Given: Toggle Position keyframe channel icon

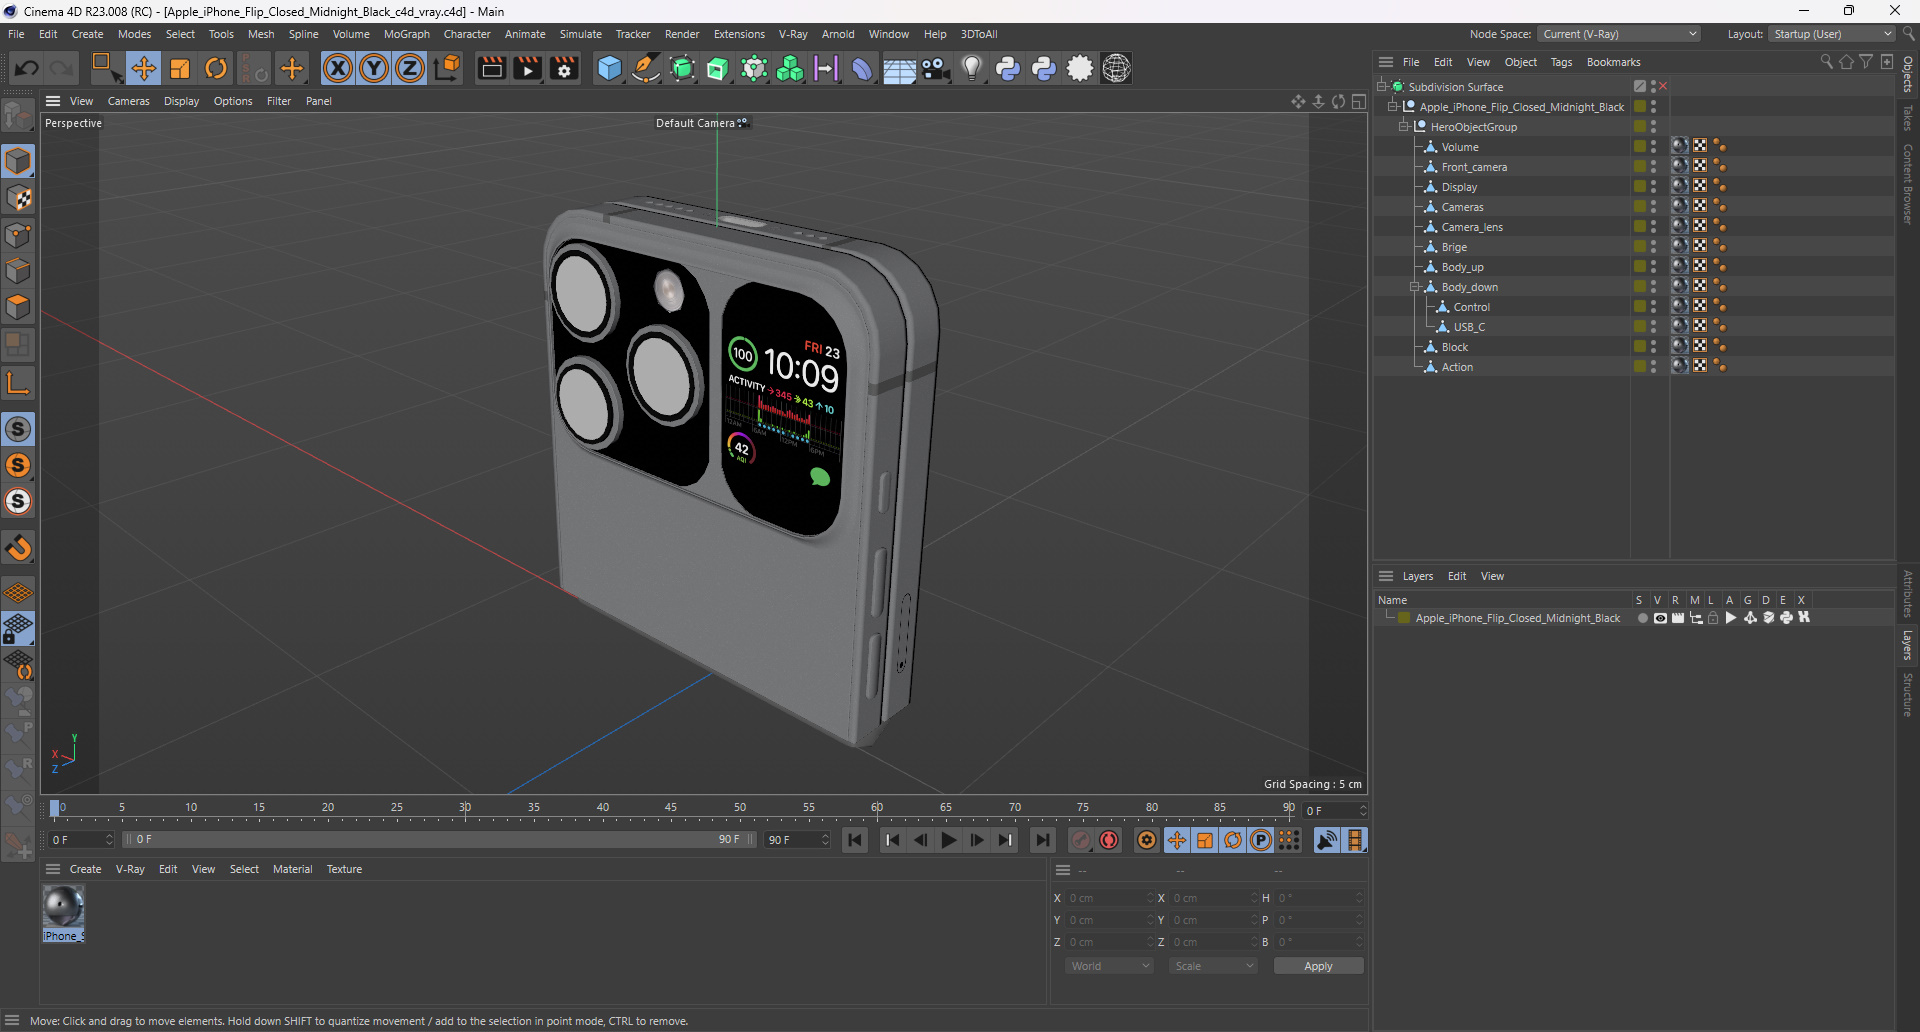Looking at the screenshot, I should [1177, 840].
